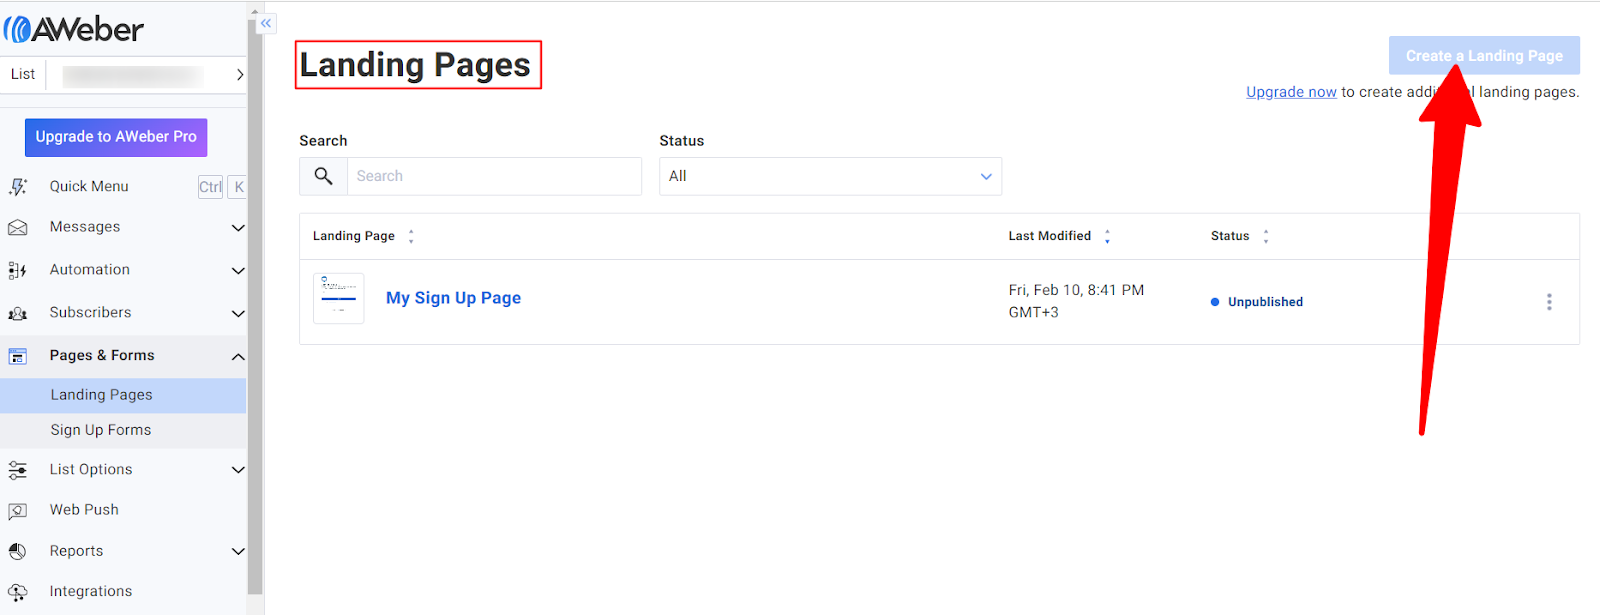Viewport: 1600px width, 615px height.
Task: Open the Status filter dropdown
Action: pos(830,176)
